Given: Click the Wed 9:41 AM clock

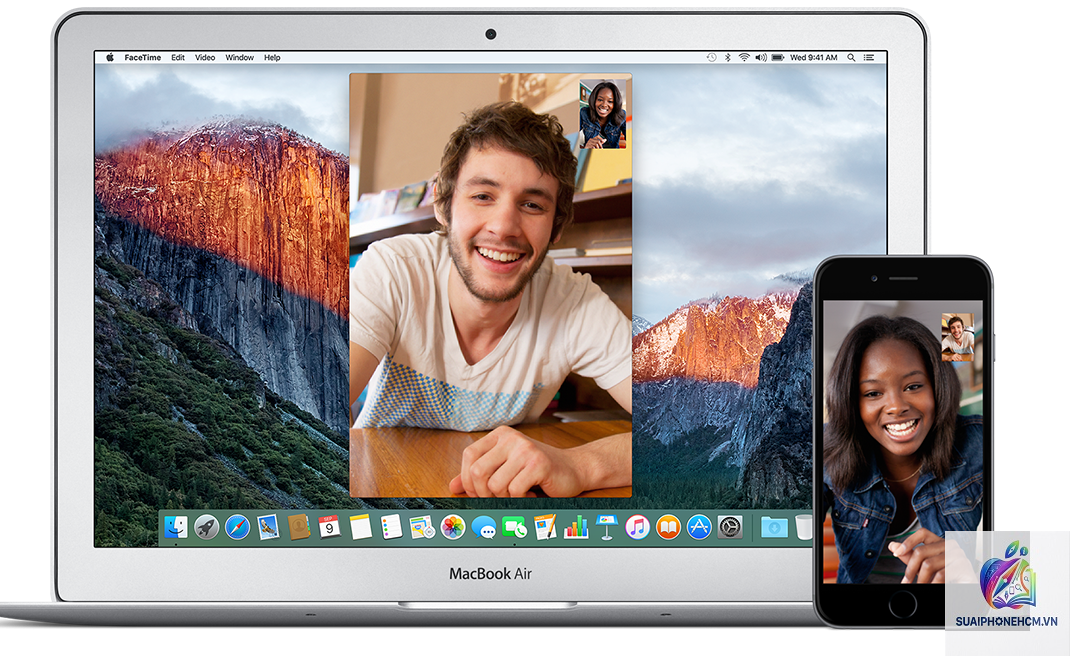Looking at the screenshot, I should click(813, 57).
